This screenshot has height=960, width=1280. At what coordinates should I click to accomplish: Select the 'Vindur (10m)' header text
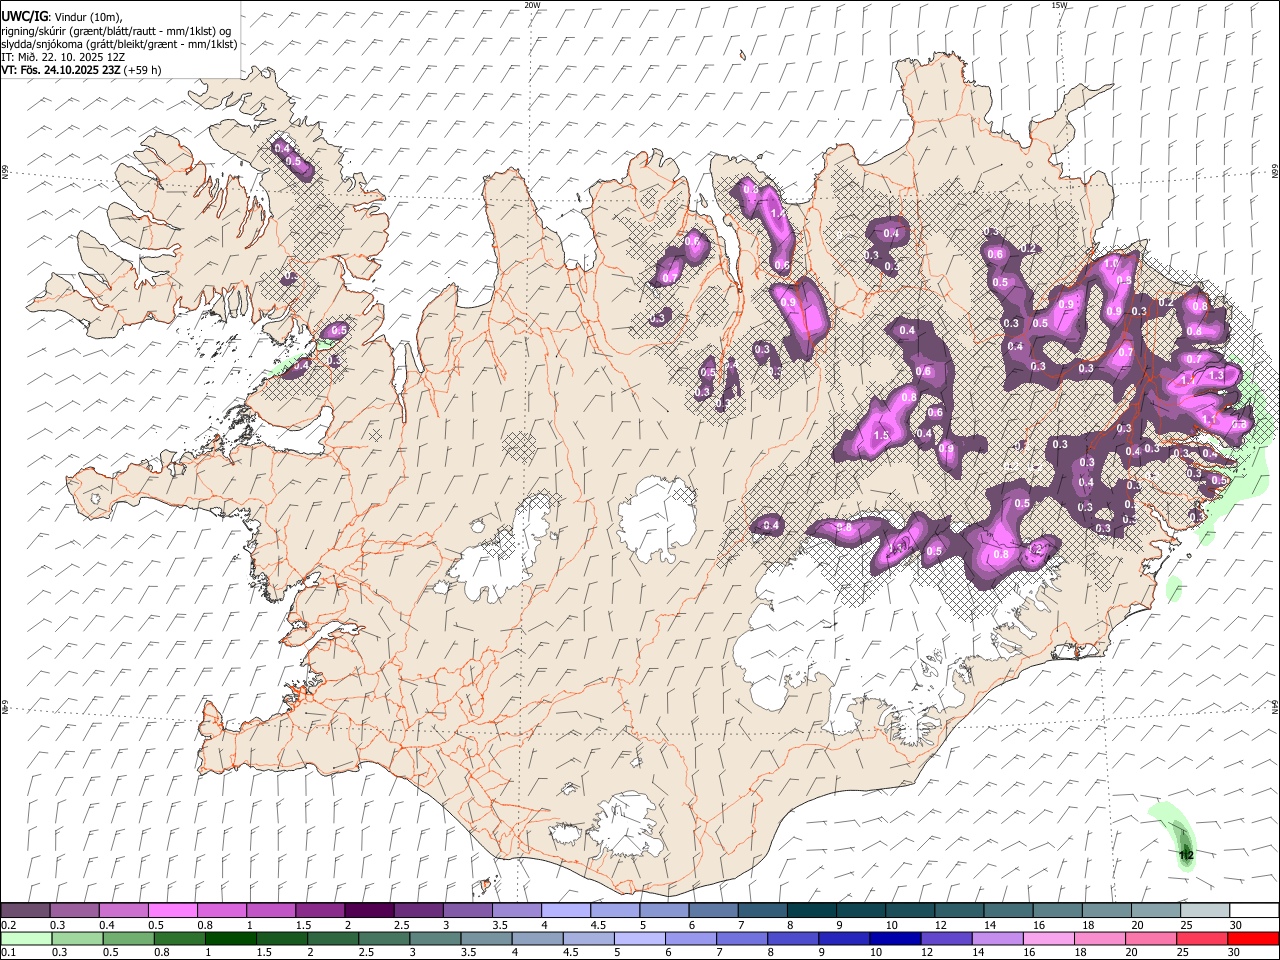pyautogui.click(x=87, y=17)
